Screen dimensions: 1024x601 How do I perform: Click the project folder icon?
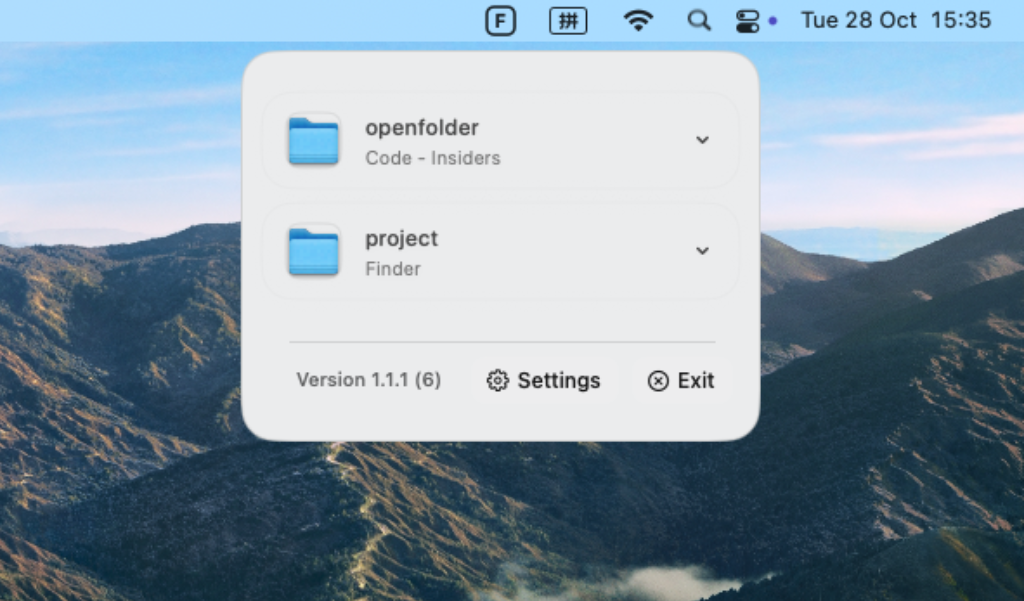(x=313, y=251)
